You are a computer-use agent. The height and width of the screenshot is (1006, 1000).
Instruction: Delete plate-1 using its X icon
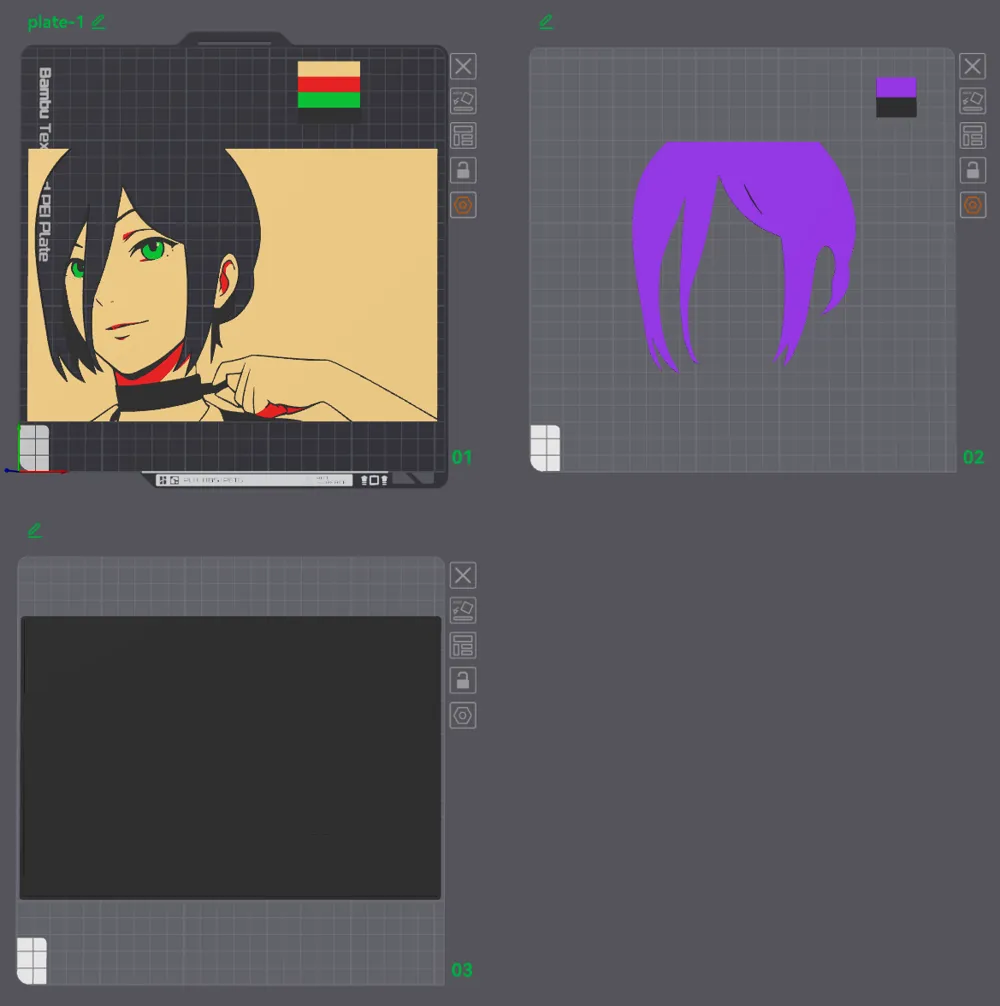pyautogui.click(x=463, y=66)
